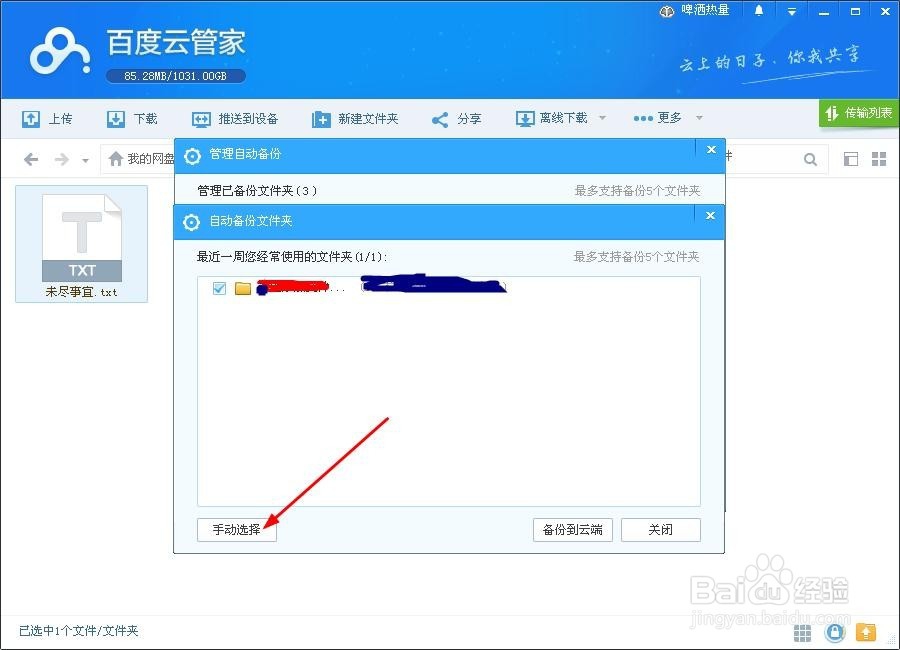Switch to list view mode
This screenshot has height=650, width=900.
coord(852,158)
